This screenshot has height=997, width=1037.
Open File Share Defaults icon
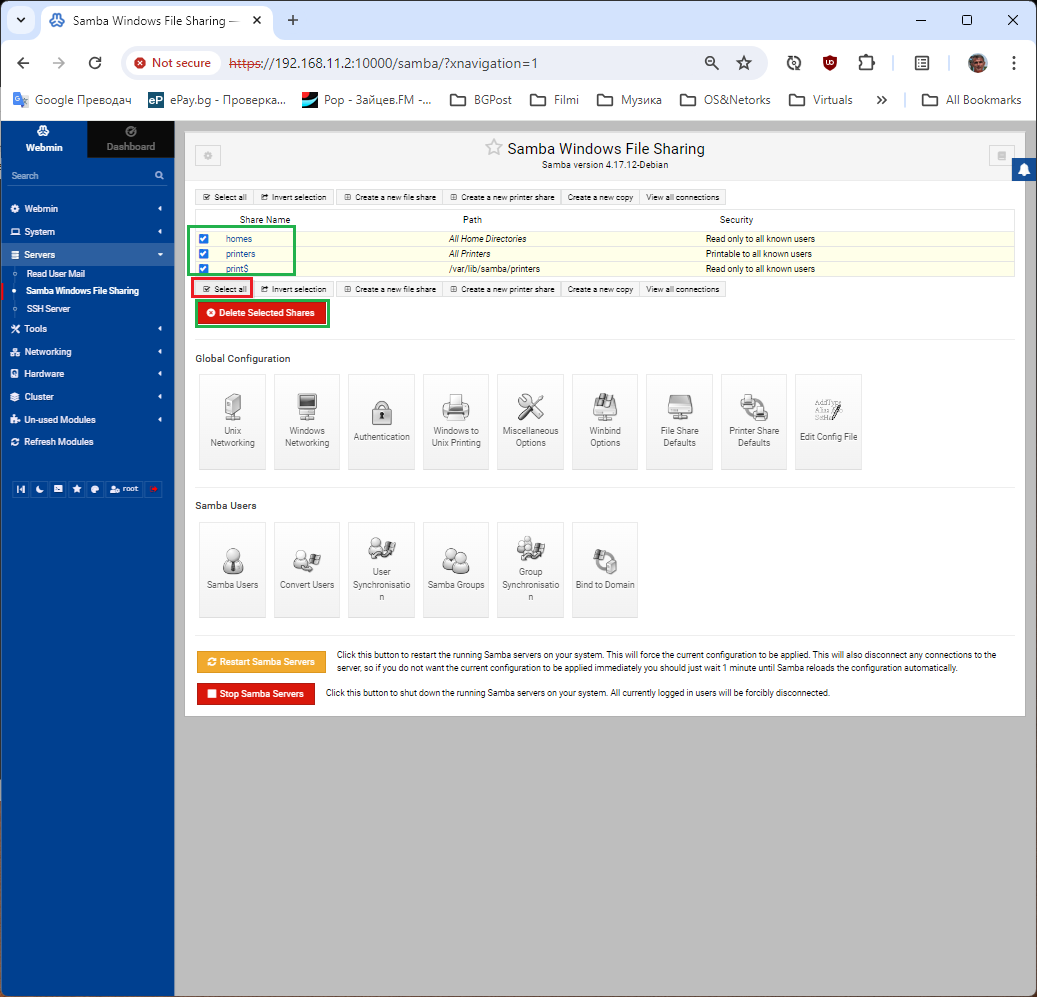tap(679, 421)
